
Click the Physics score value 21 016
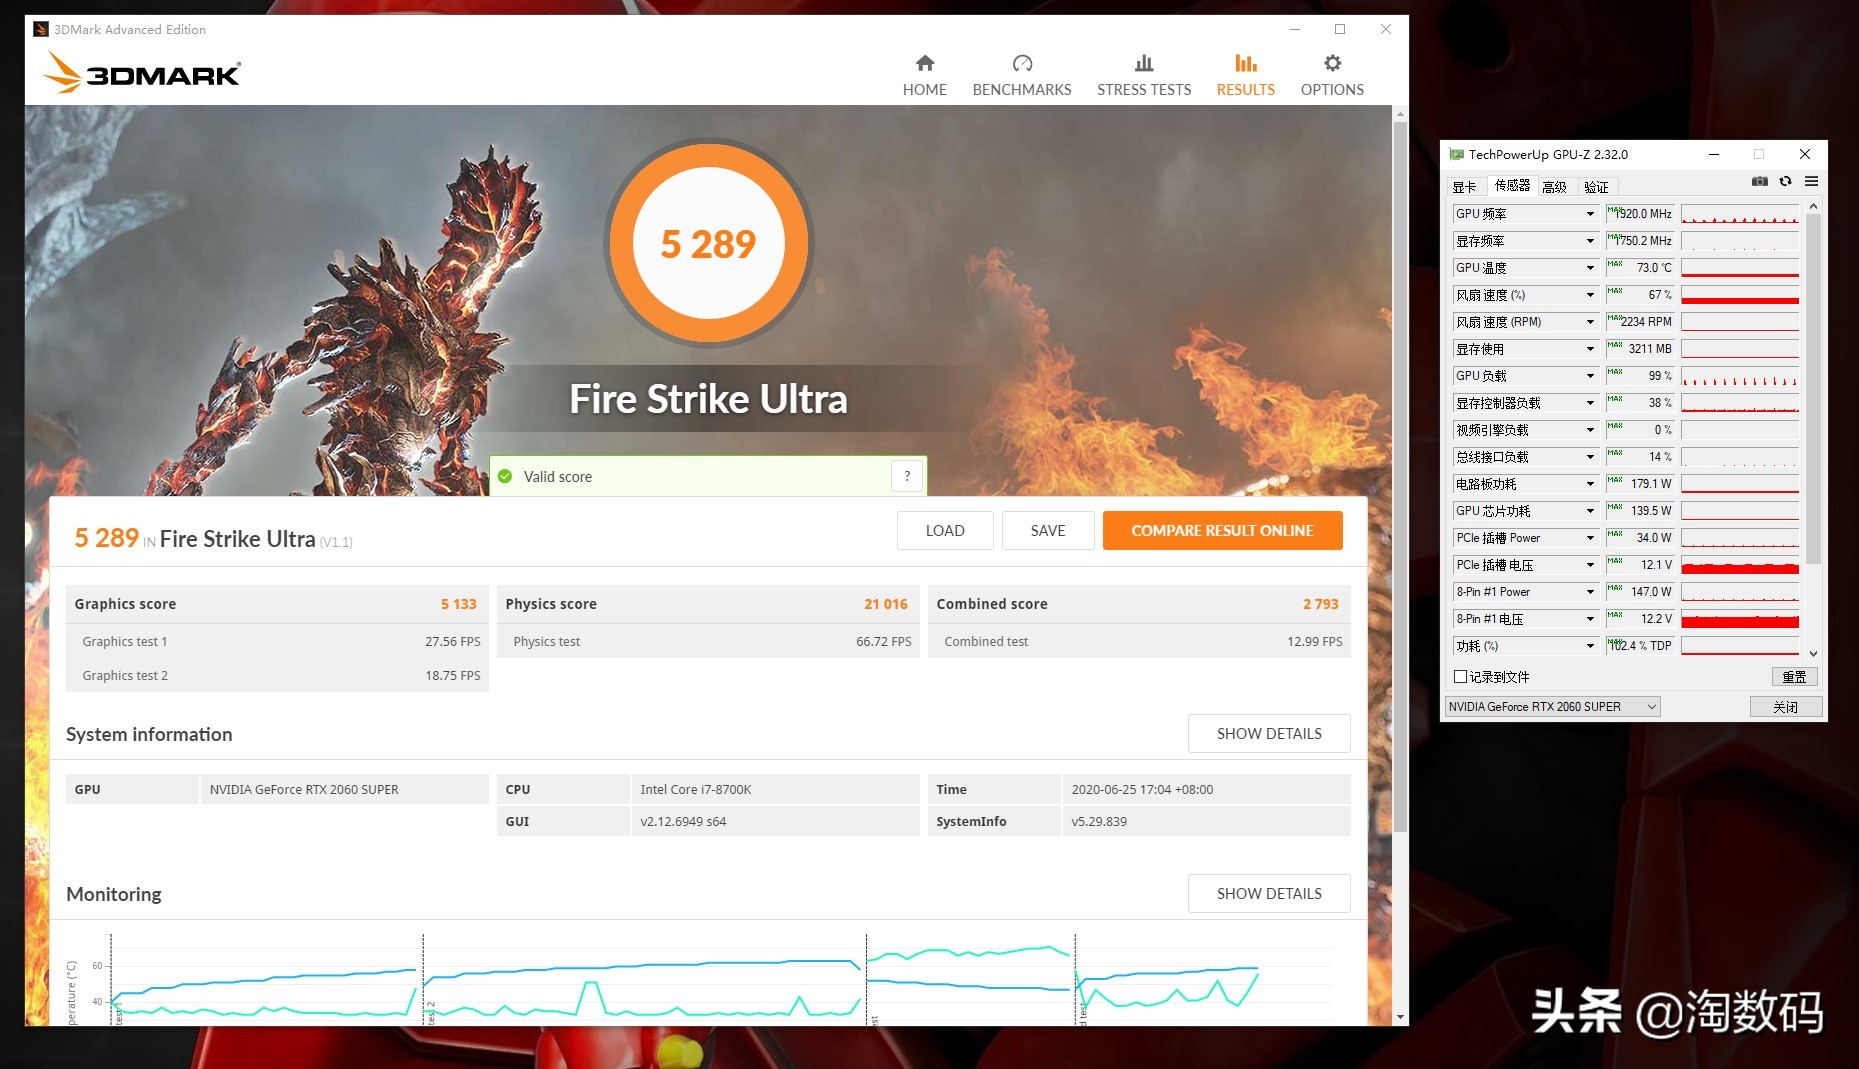(x=886, y=604)
